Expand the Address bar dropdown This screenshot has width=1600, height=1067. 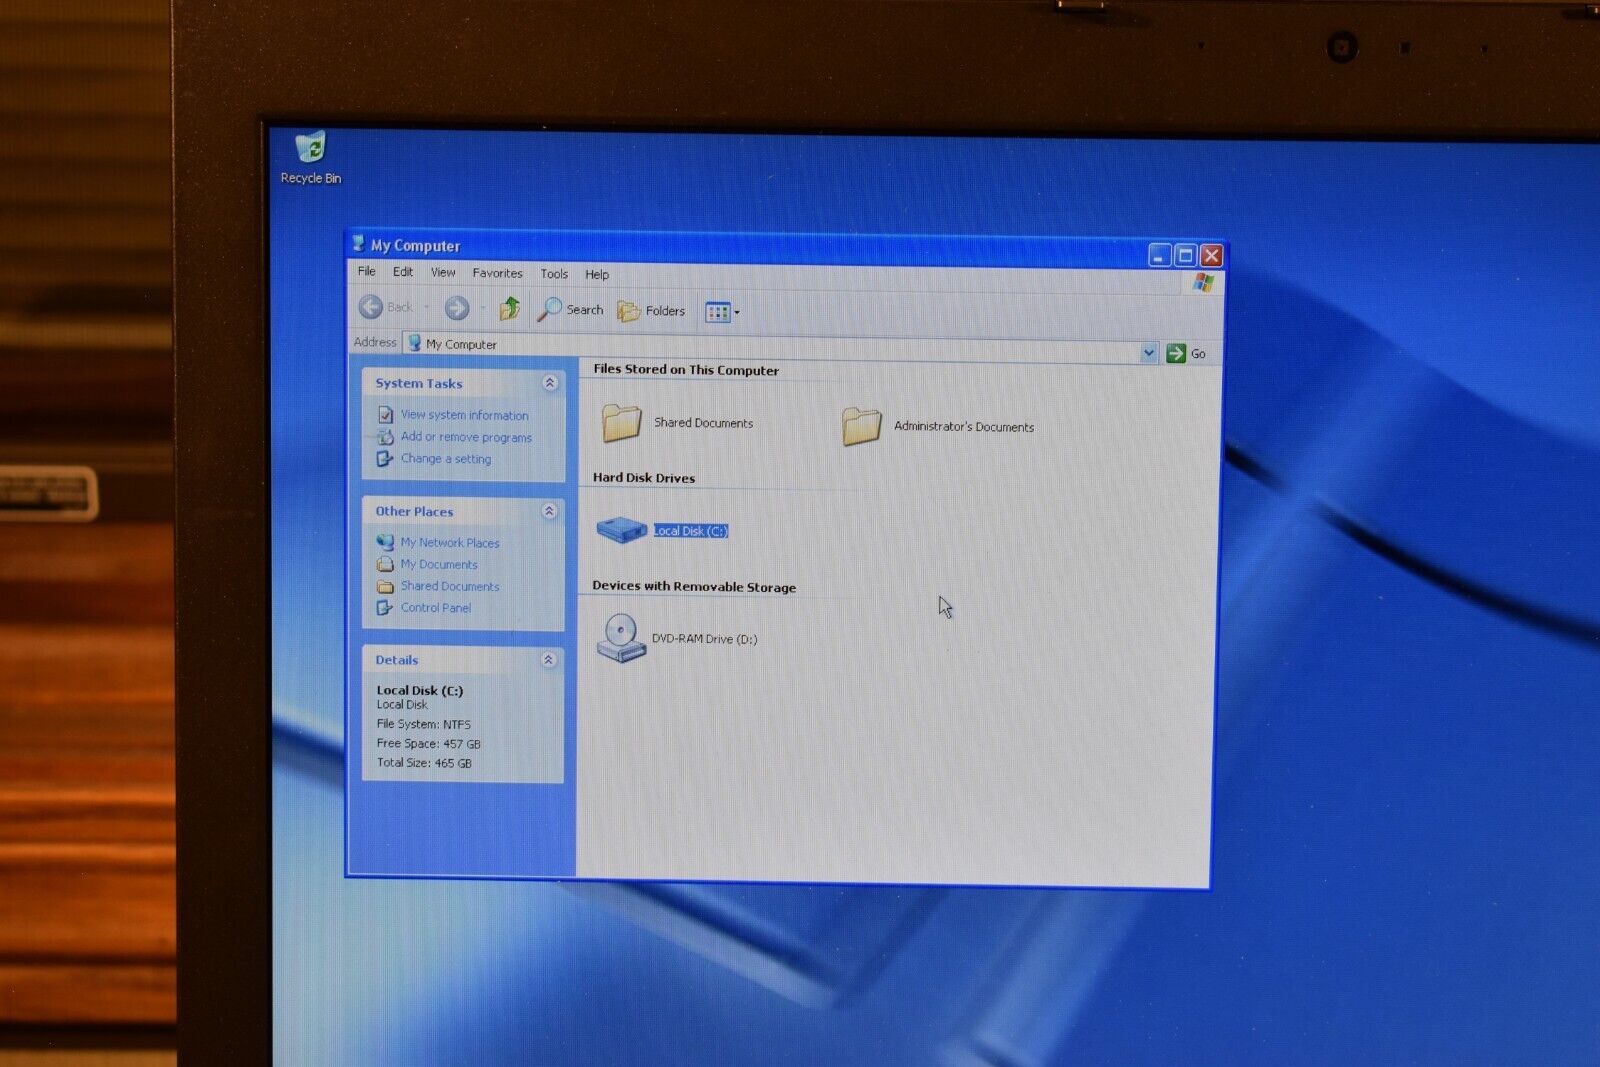click(1149, 352)
